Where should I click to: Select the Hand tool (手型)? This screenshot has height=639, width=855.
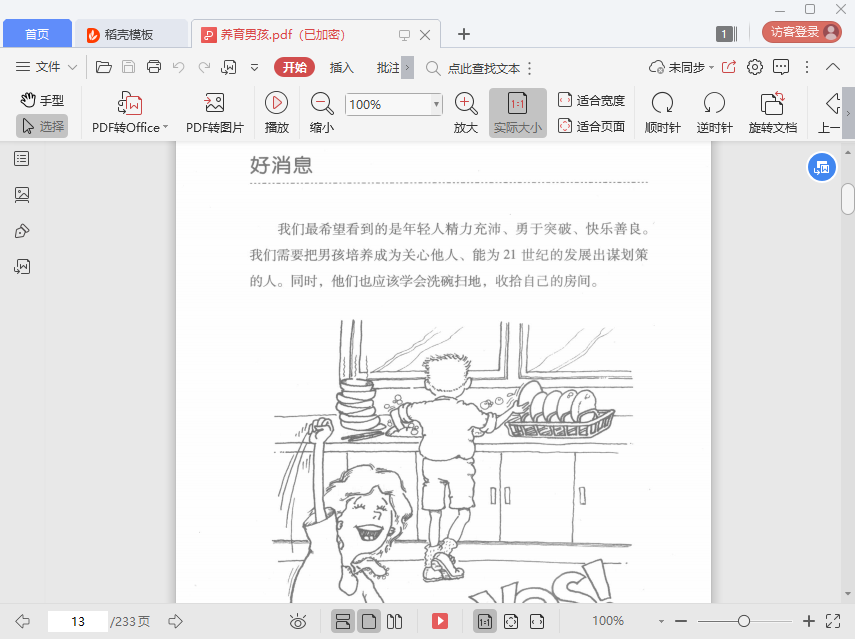(42, 100)
